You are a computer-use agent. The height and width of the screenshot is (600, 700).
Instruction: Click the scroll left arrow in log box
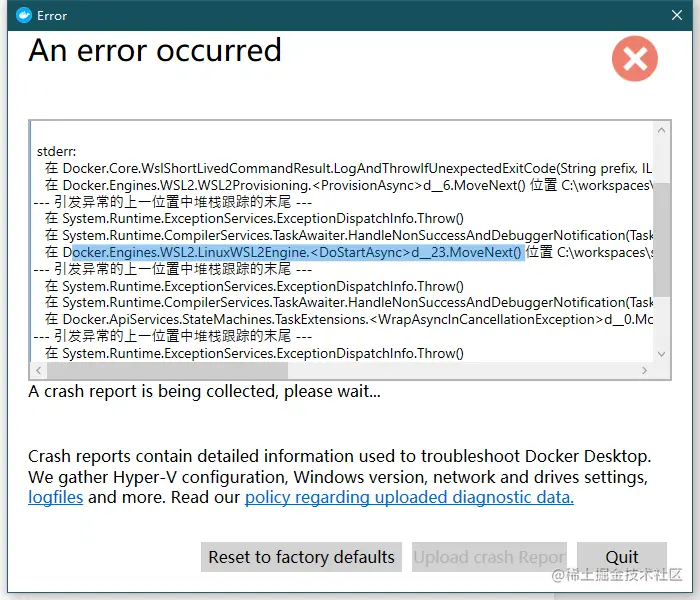tap(39, 370)
